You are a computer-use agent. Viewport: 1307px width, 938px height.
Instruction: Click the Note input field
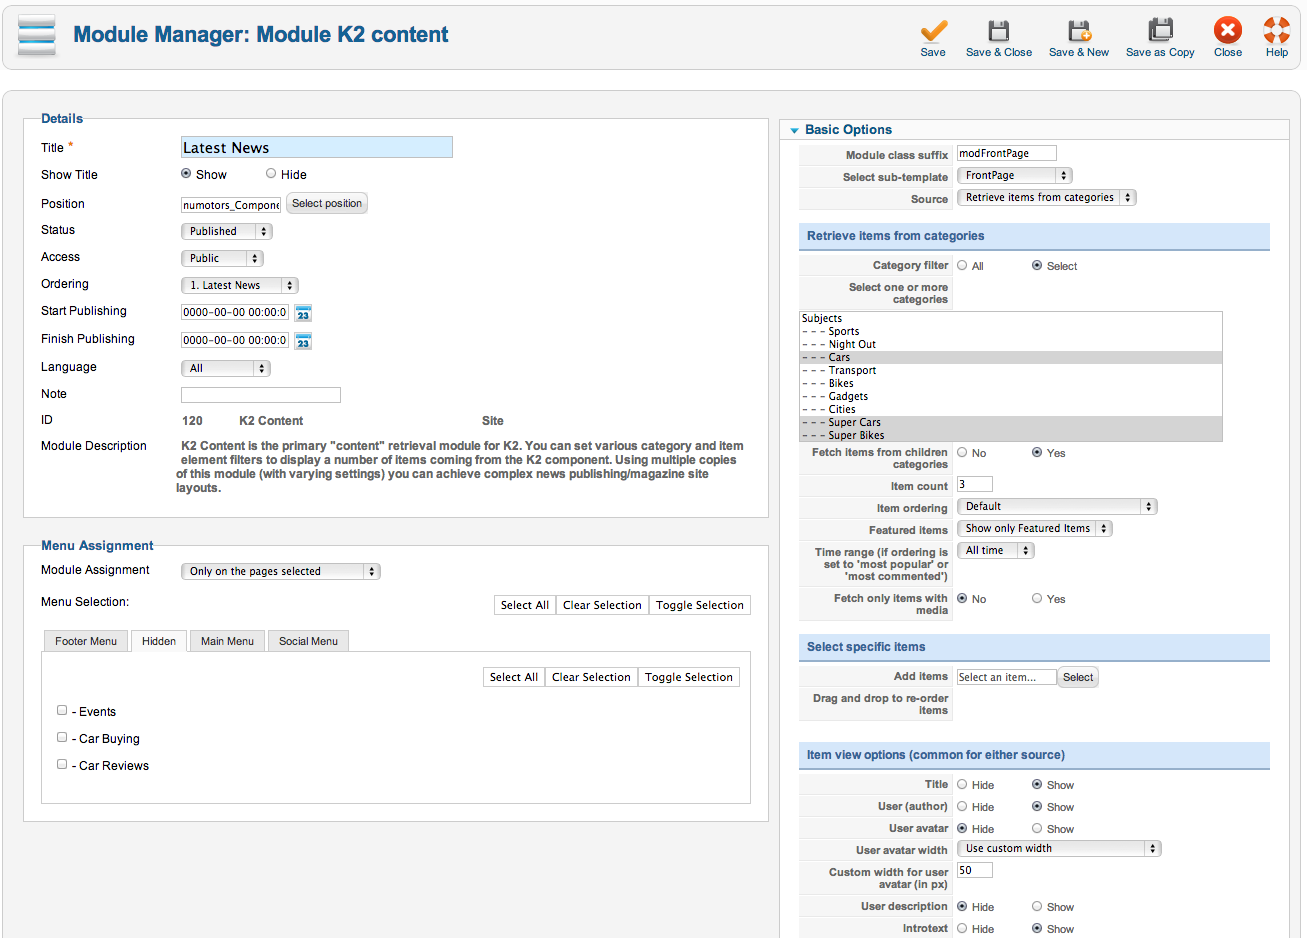(x=261, y=395)
